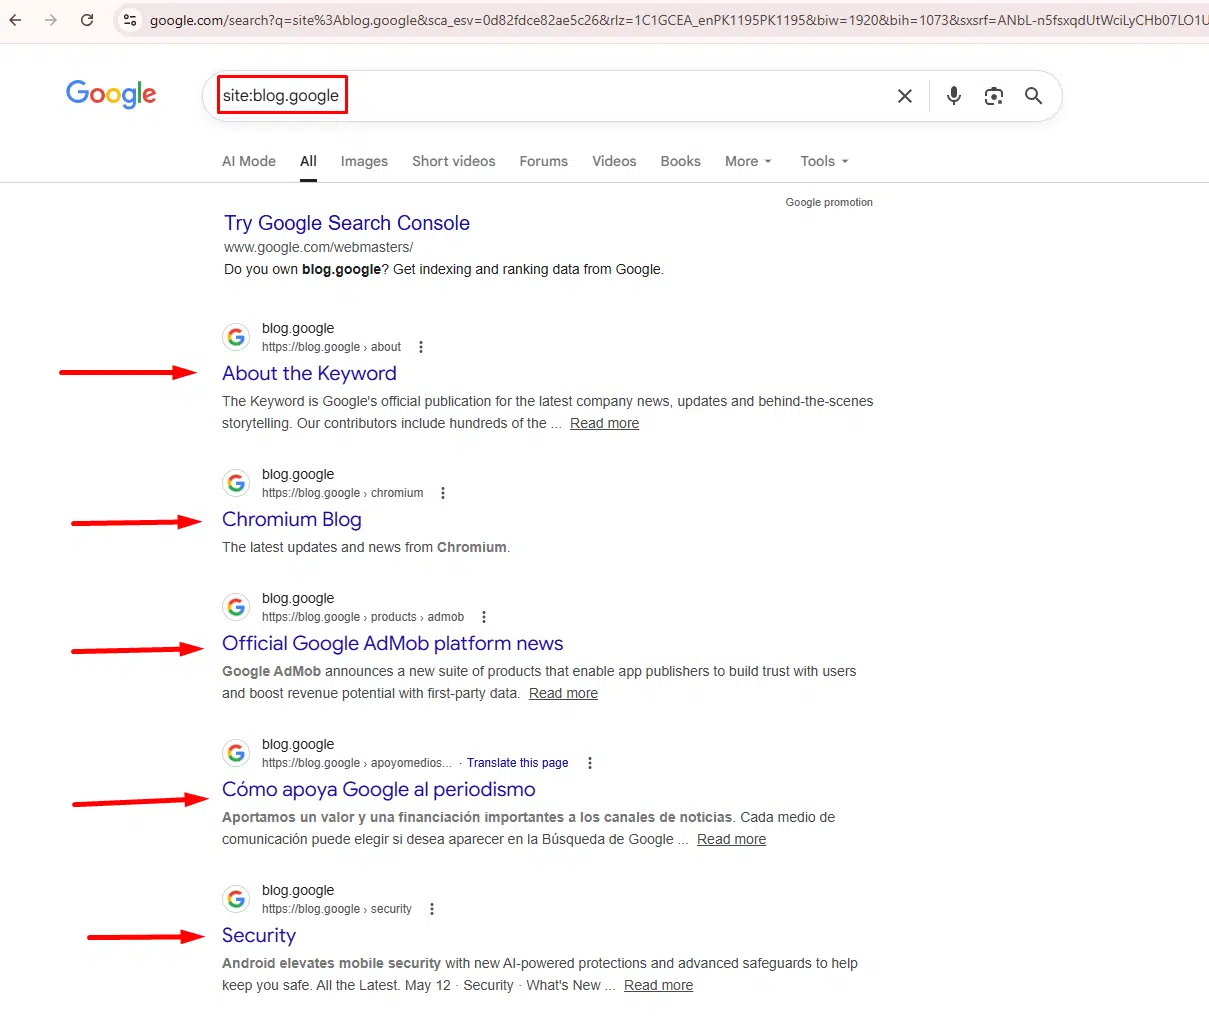Click the browser address bar URL
The image size is (1209, 1019).
[678, 20]
